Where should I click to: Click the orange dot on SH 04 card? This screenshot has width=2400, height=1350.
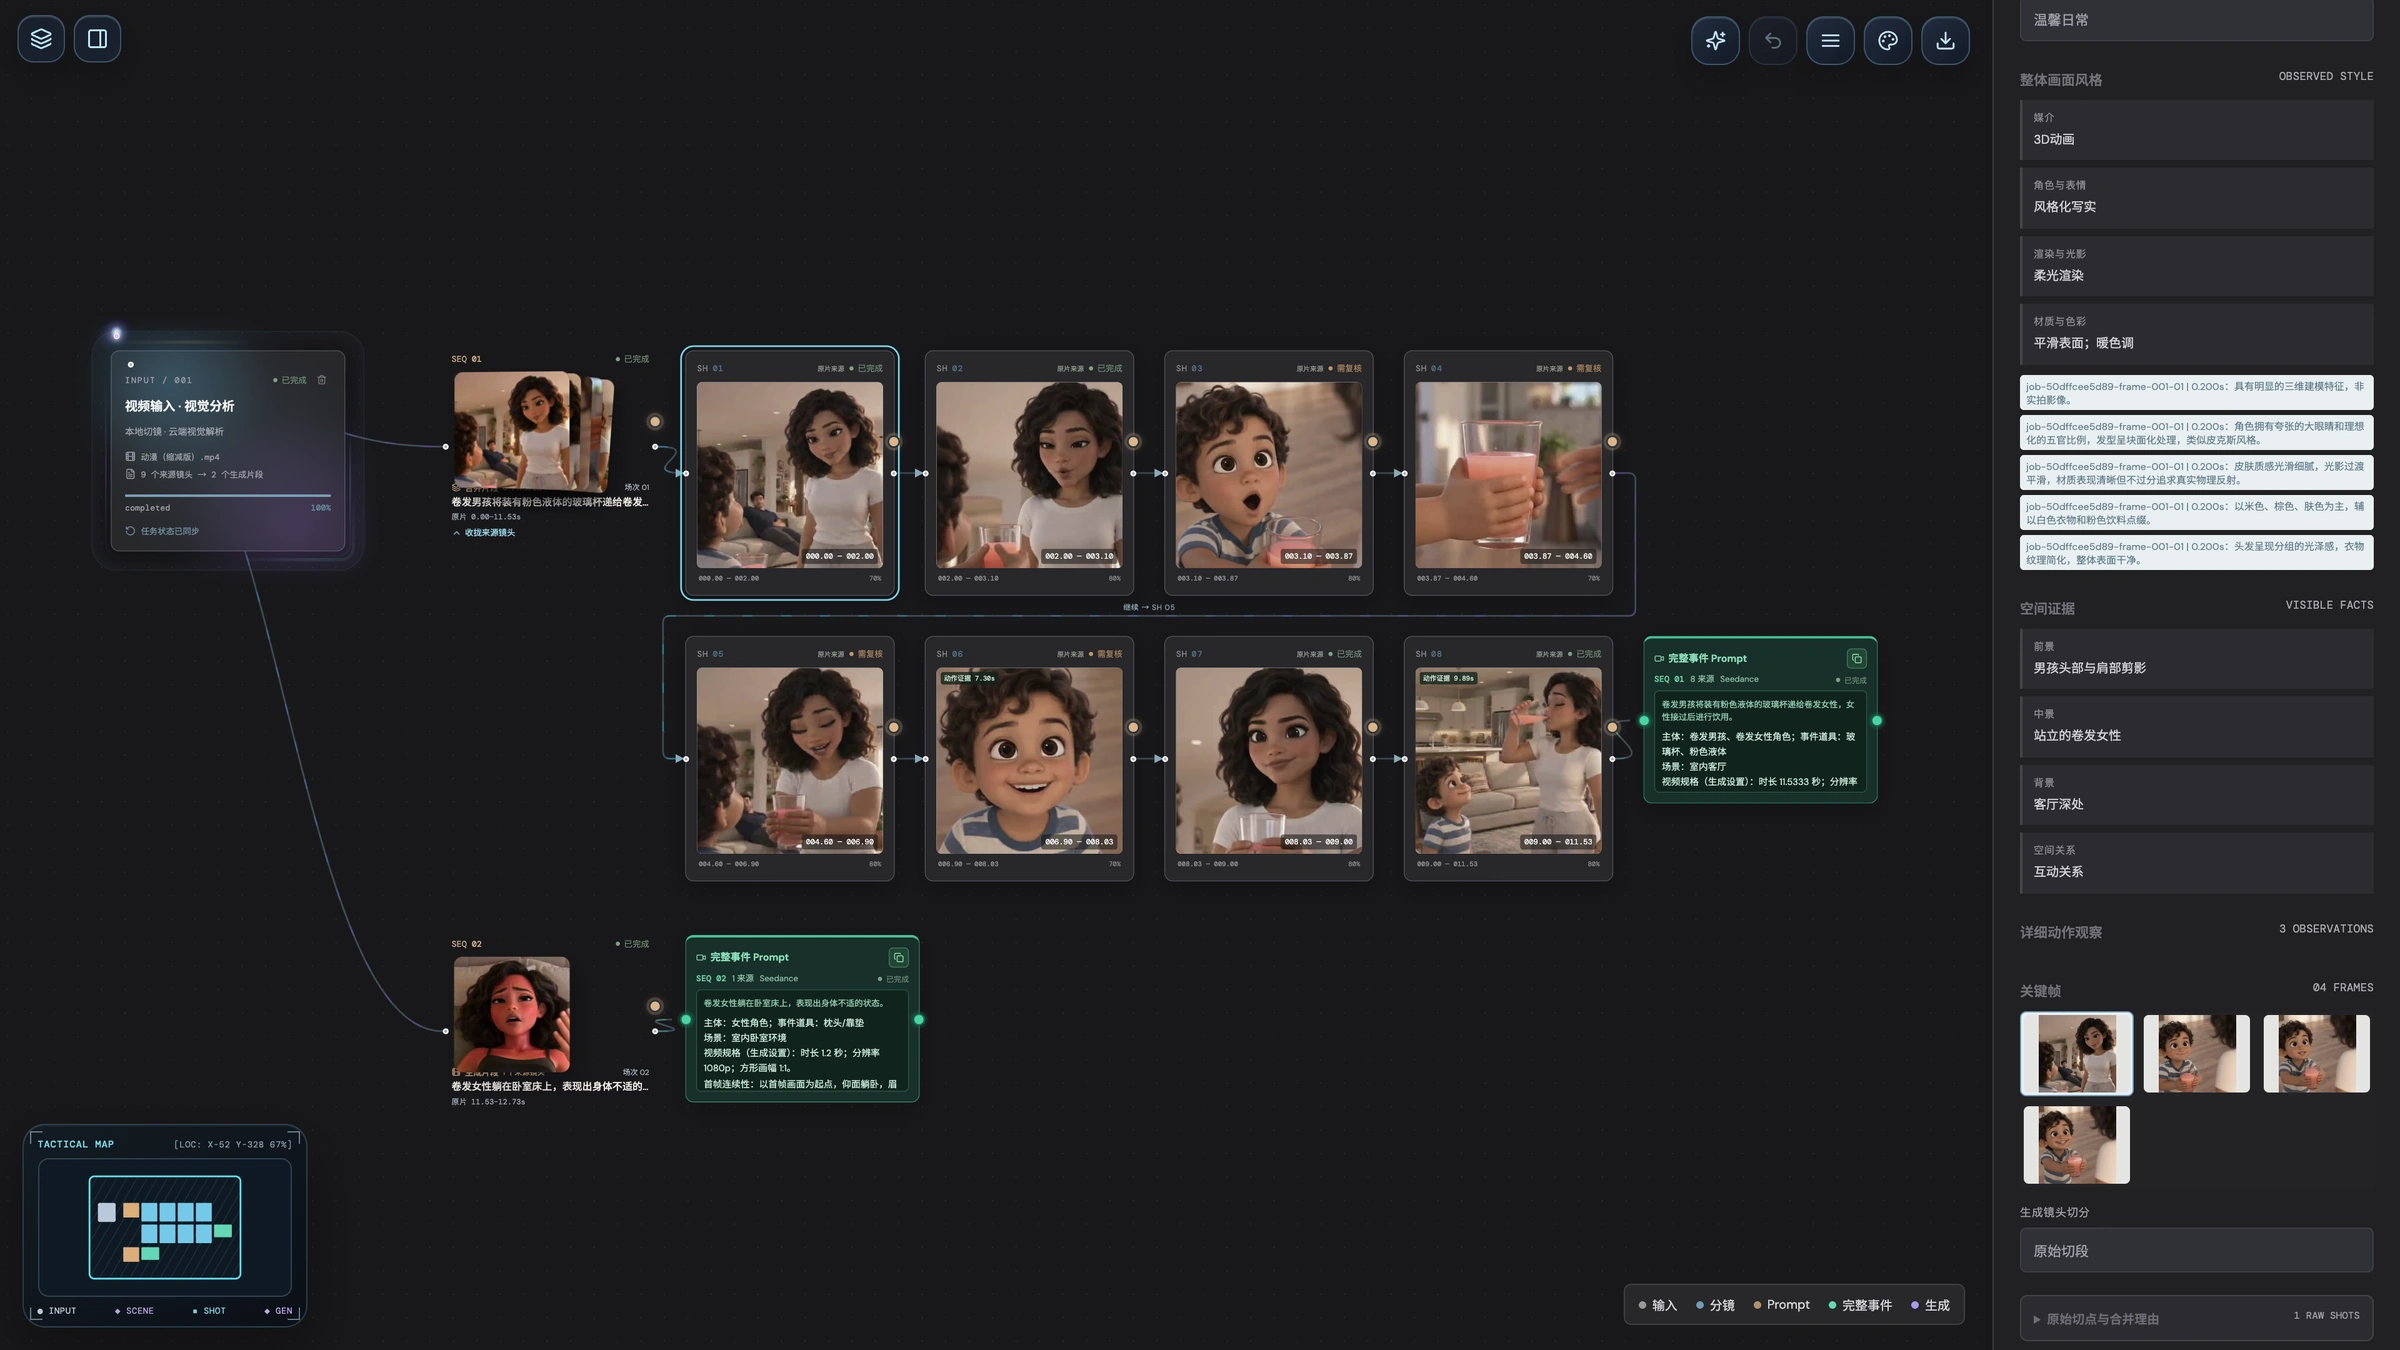coord(1612,442)
